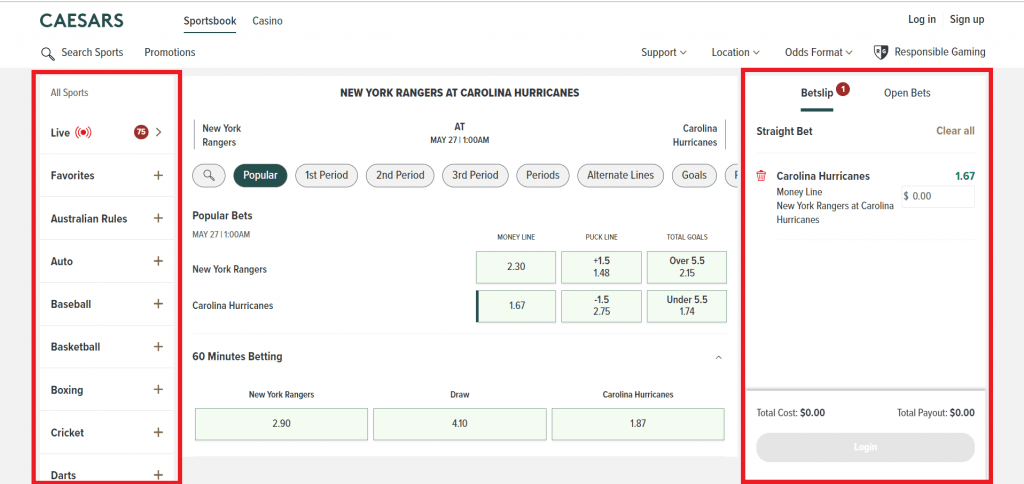The width and height of the screenshot is (1024, 484).
Task: Click the market search magnifier pill
Action: [209, 175]
